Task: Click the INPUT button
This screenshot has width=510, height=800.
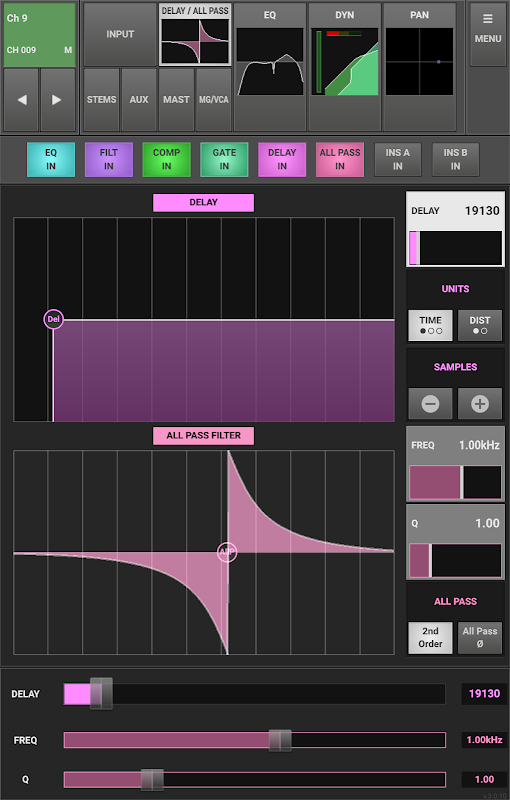Action: (x=120, y=34)
